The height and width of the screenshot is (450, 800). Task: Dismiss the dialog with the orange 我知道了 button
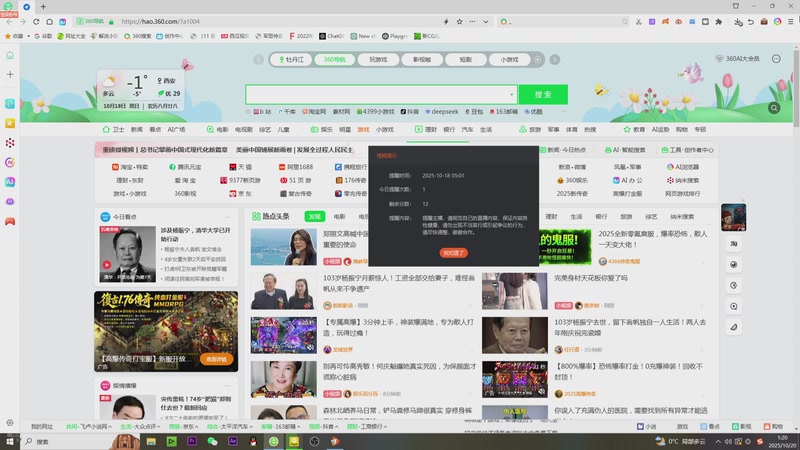click(454, 253)
